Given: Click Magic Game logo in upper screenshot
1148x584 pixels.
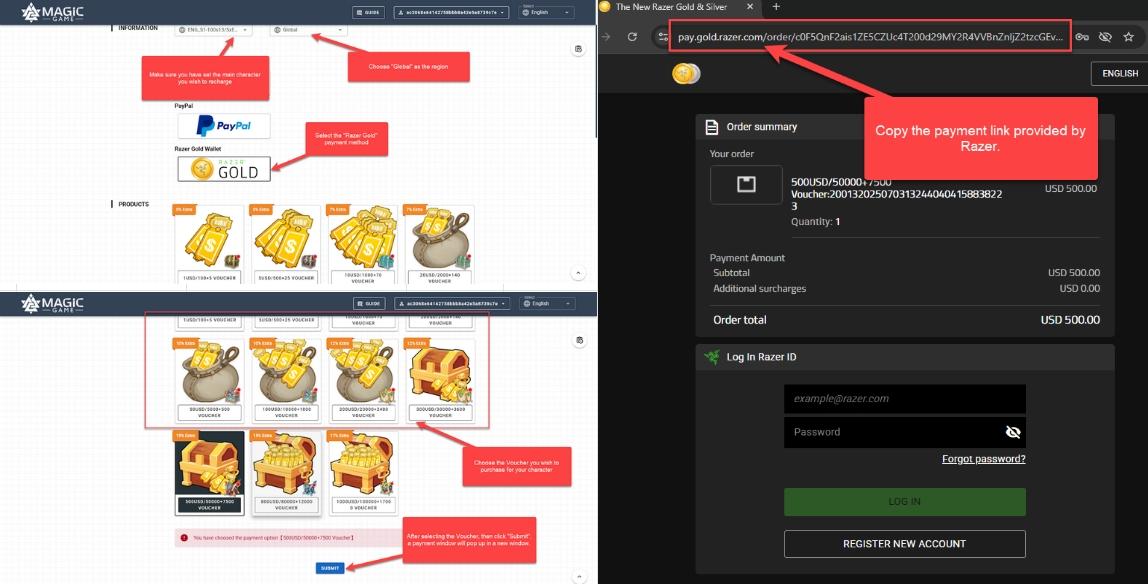Looking at the screenshot, I should pos(53,12).
